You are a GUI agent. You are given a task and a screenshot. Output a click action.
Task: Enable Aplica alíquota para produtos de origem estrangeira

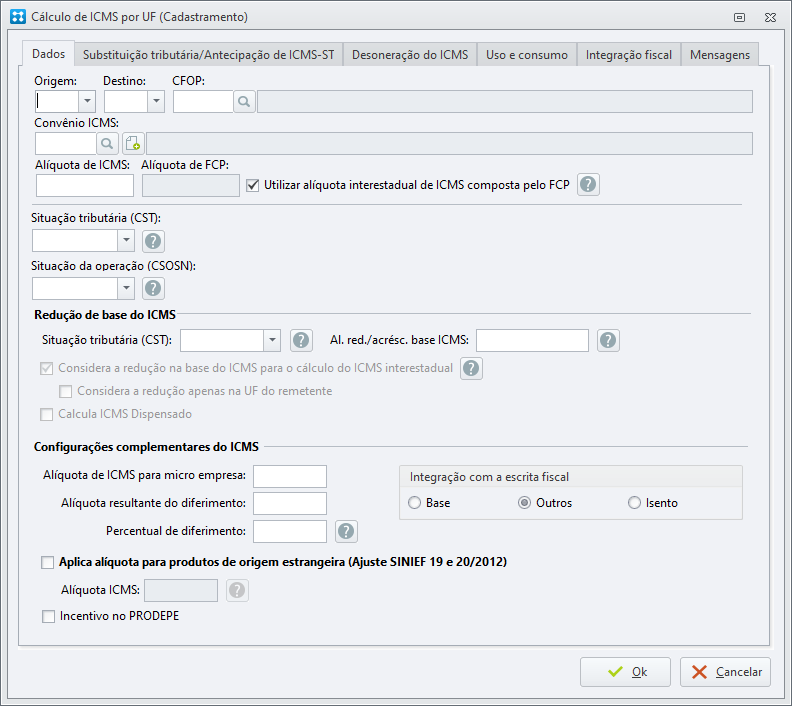tap(47, 562)
